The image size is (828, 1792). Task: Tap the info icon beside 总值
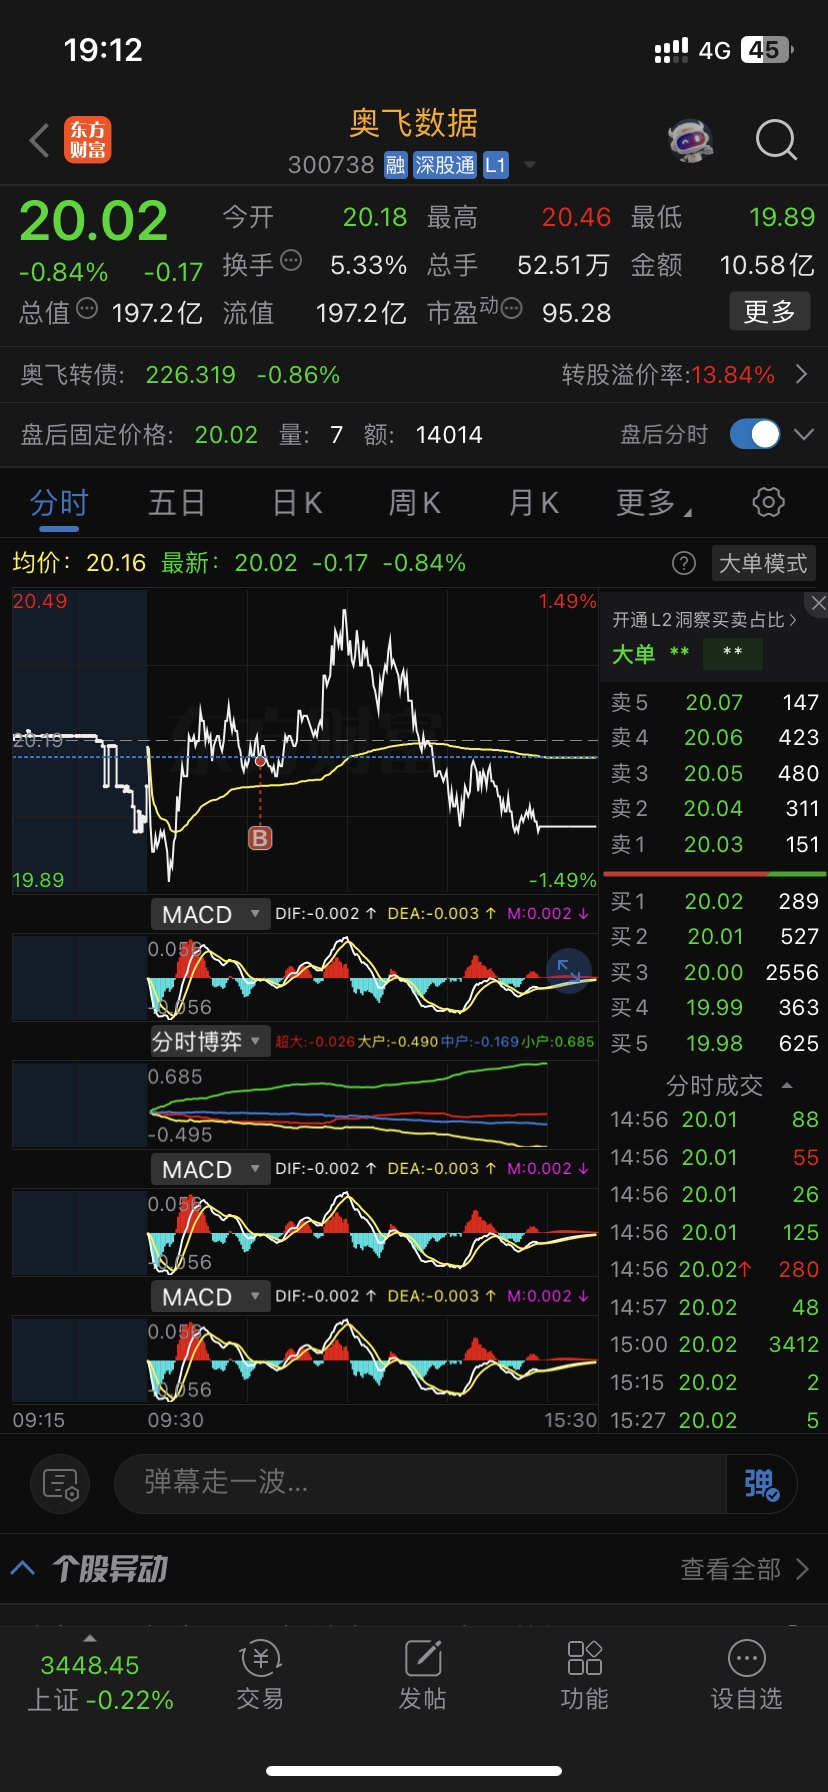(87, 309)
